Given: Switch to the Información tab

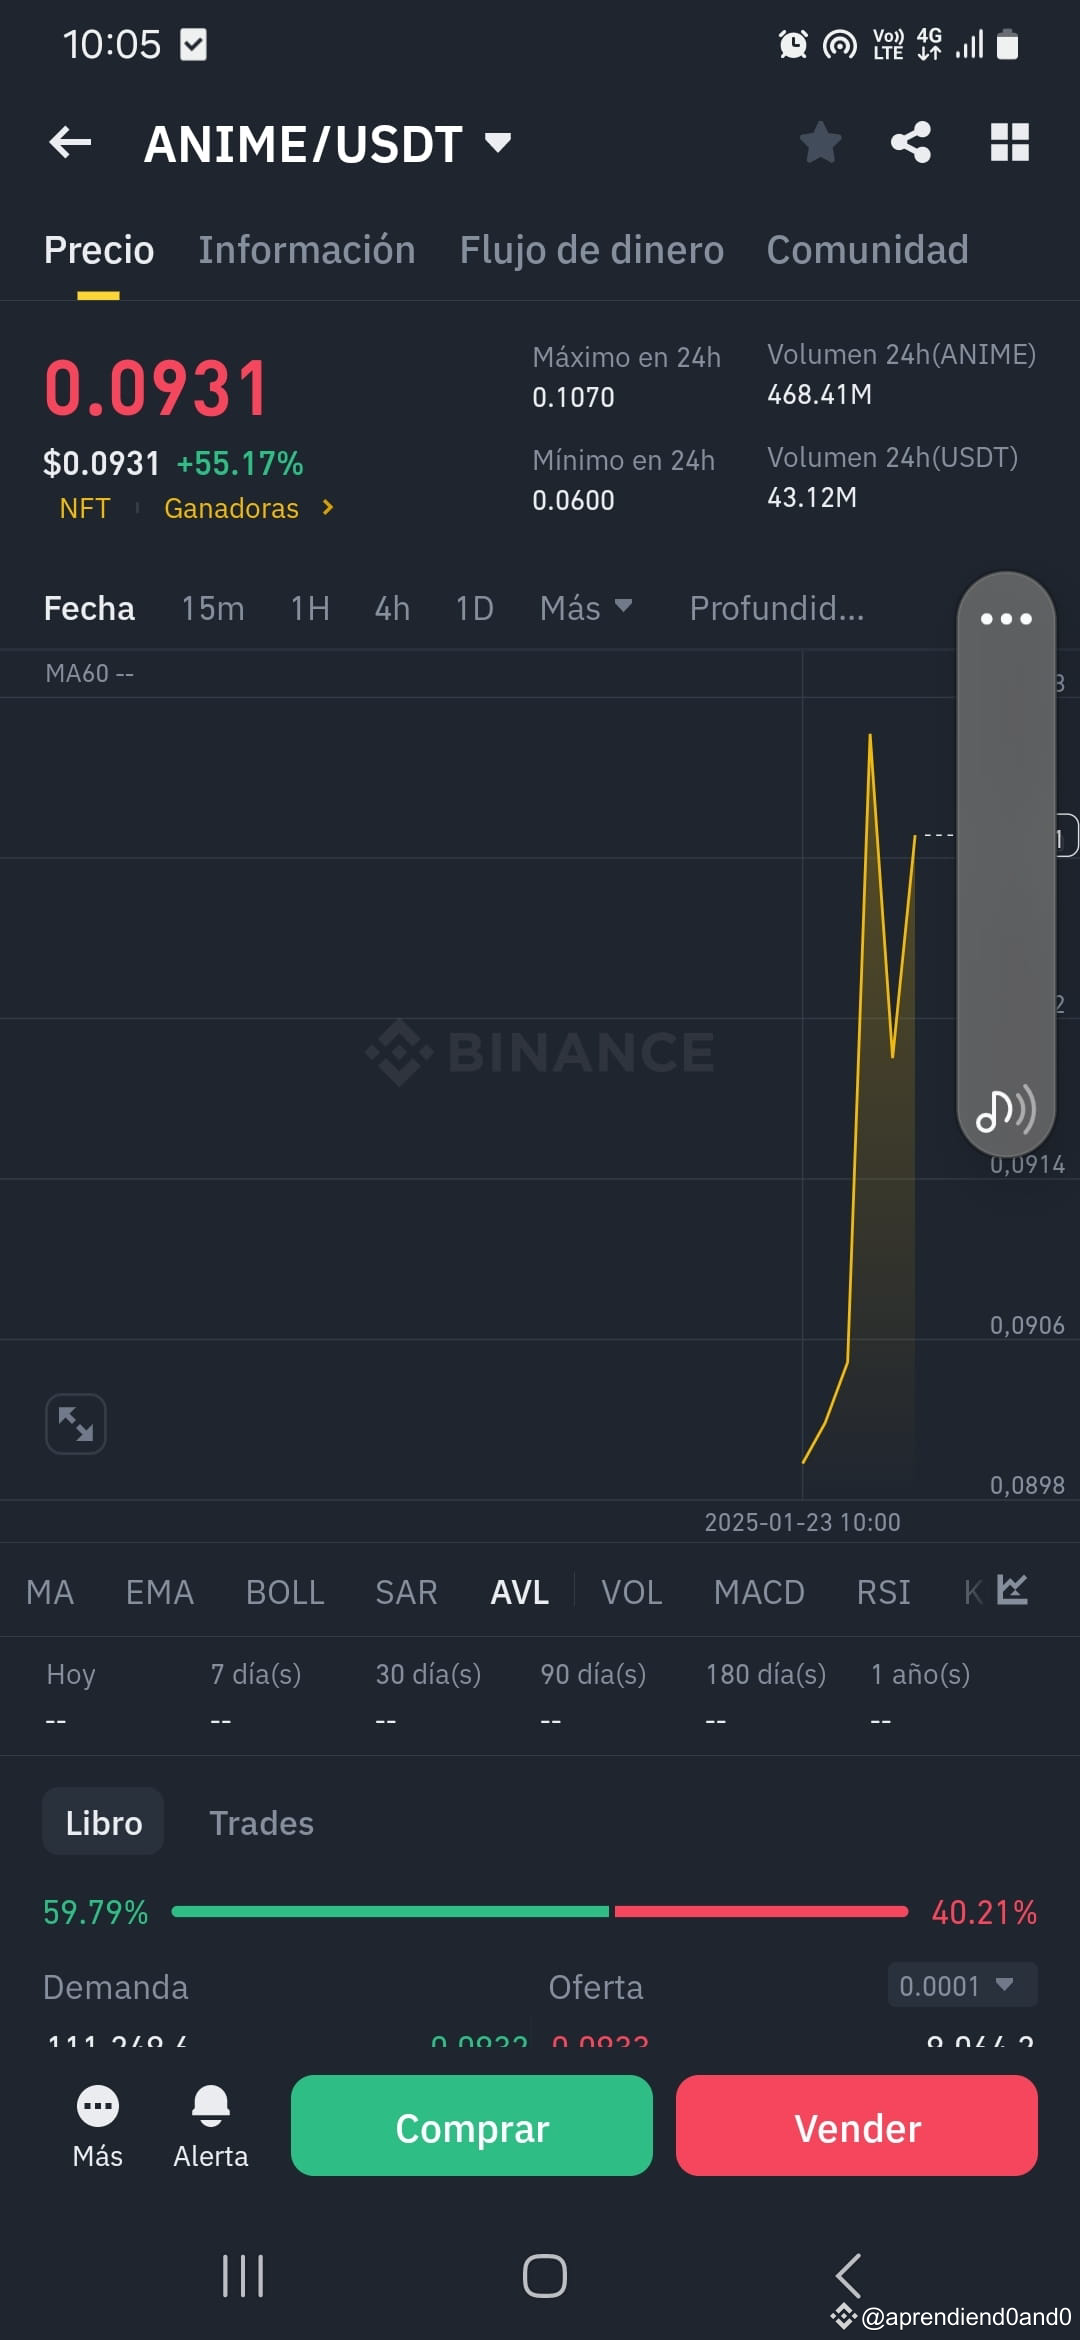Looking at the screenshot, I should 306,250.
